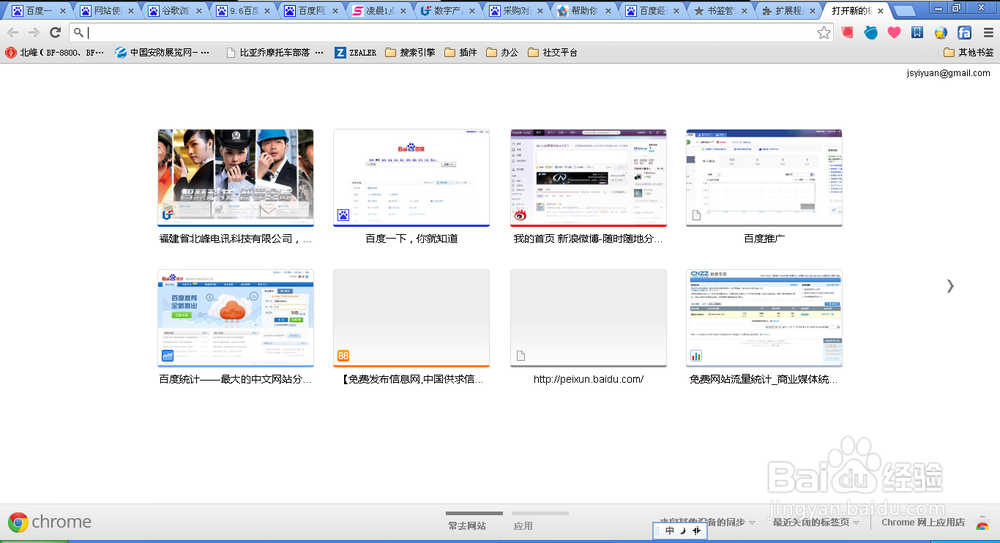Open the 中国安防展览网 bookmark

click(x=163, y=52)
